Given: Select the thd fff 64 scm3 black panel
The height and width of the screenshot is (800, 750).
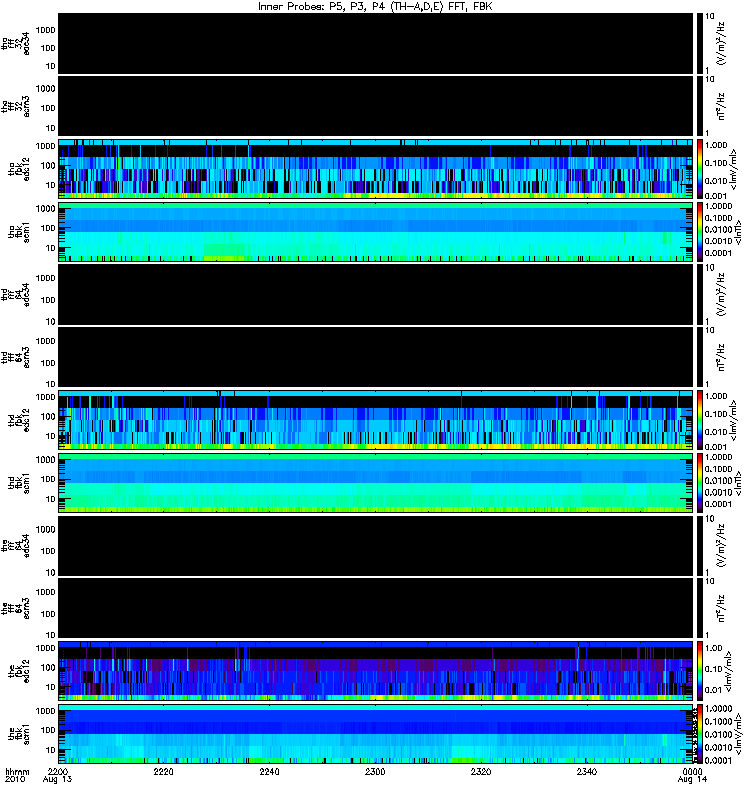Looking at the screenshot, I should 376,357.
